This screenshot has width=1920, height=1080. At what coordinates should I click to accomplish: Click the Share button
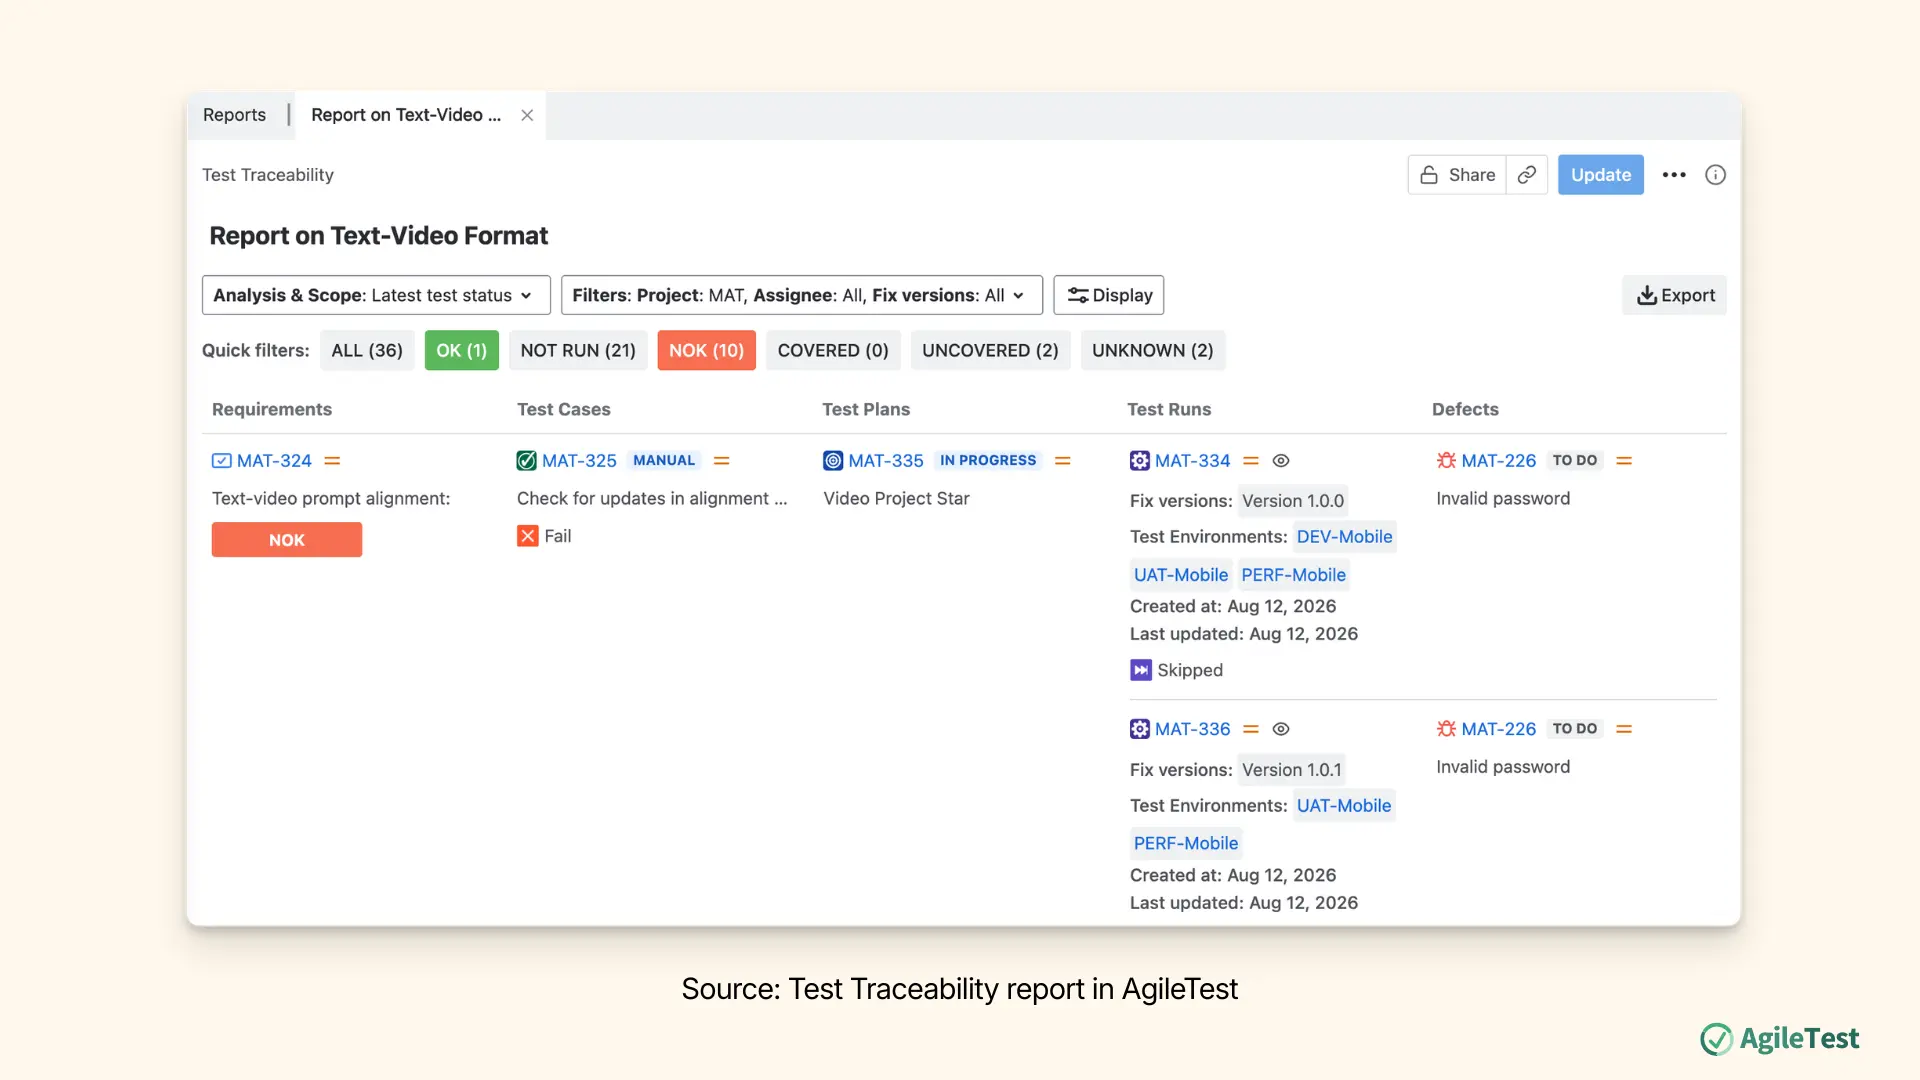point(1457,175)
